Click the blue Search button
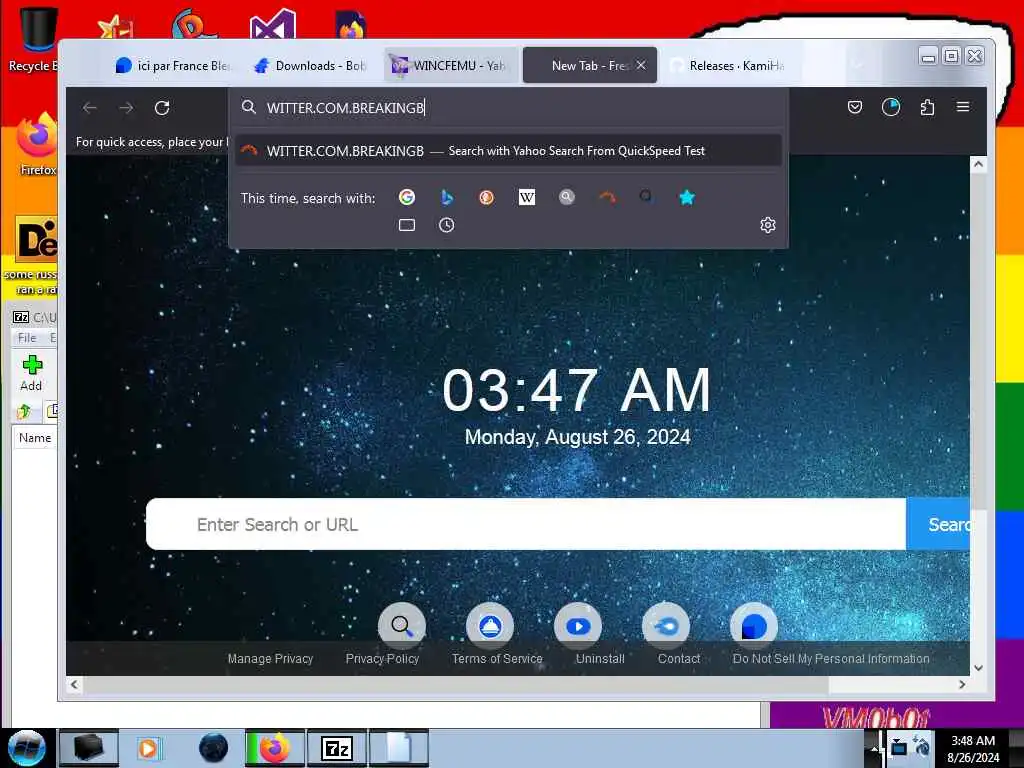The width and height of the screenshot is (1024, 768). click(x=938, y=524)
